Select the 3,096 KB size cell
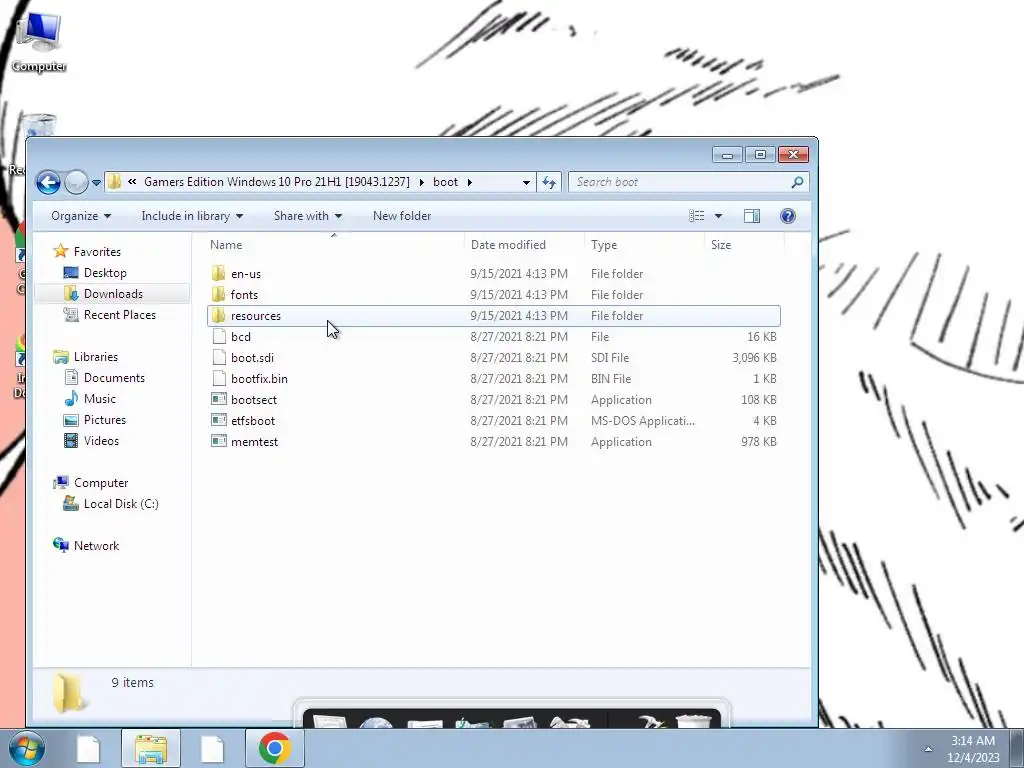Screen dimensions: 1024x768 754,357
